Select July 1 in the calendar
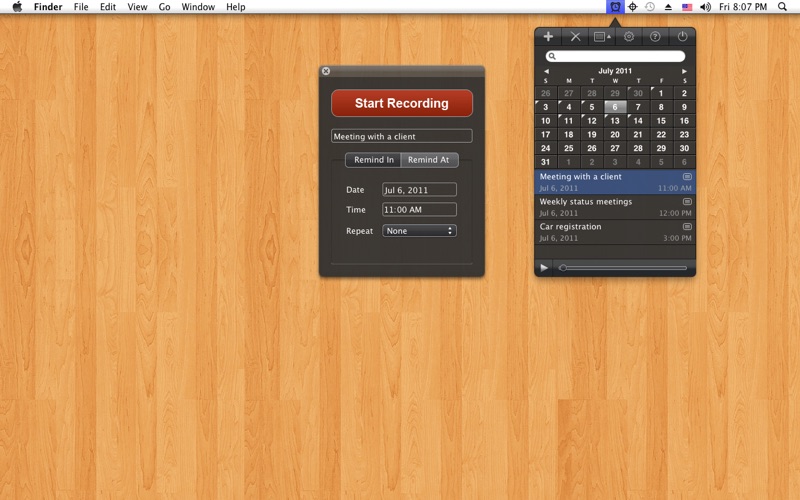The width and height of the screenshot is (800, 500). tap(661, 93)
